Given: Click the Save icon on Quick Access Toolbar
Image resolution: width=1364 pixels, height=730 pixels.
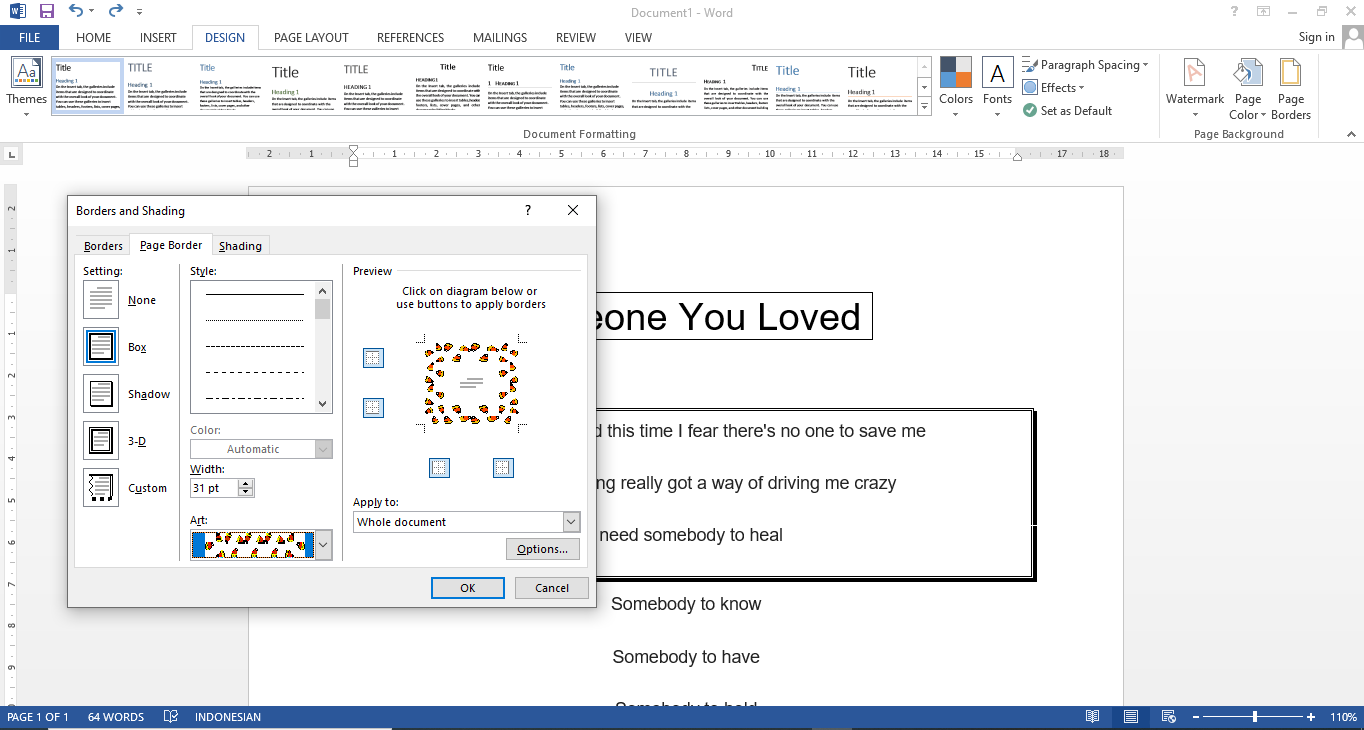Looking at the screenshot, I should 45,11.
